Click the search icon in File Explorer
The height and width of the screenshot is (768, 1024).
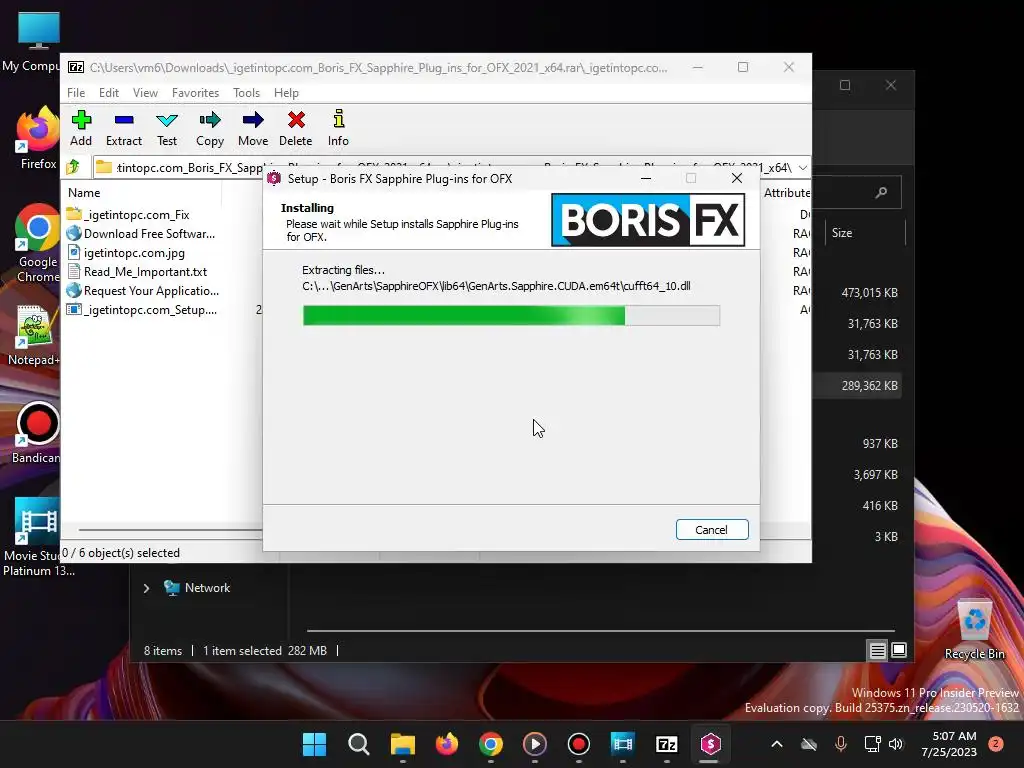click(881, 192)
